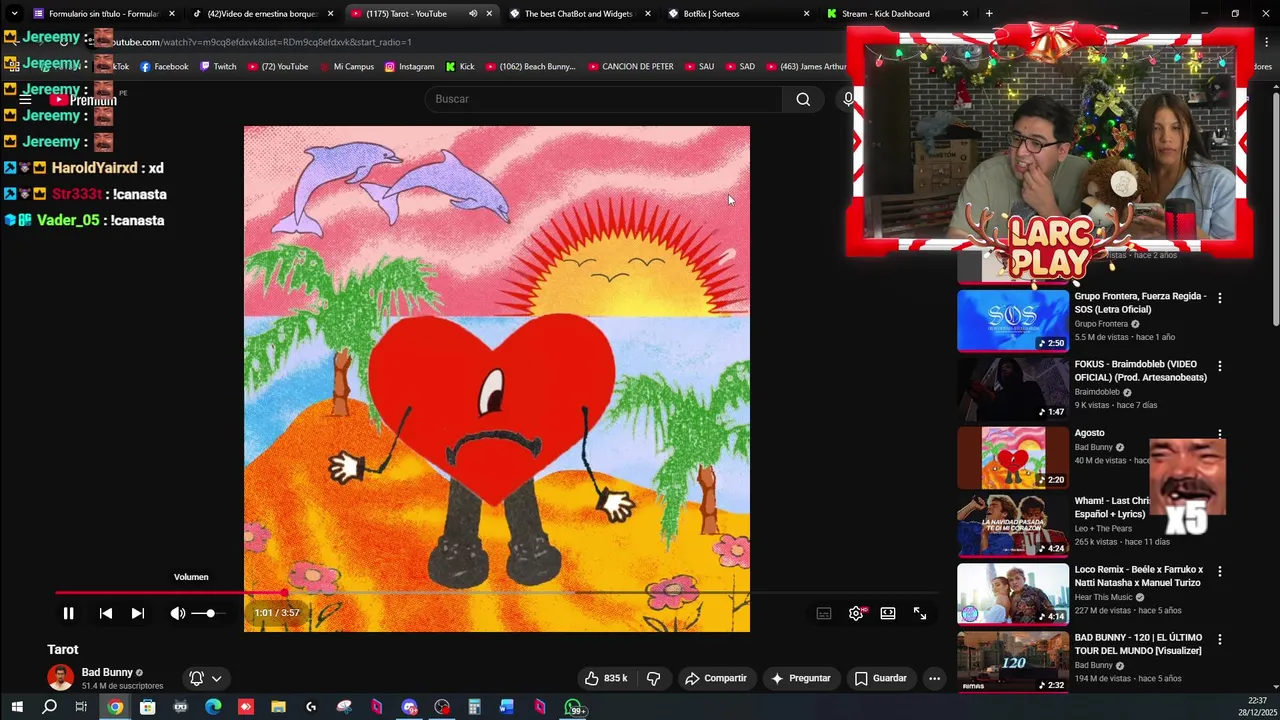Screen dimensions: 1280x720
Task: Play the Grupo Frontera SOS video thumbnail
Action: coord(1013,321)
